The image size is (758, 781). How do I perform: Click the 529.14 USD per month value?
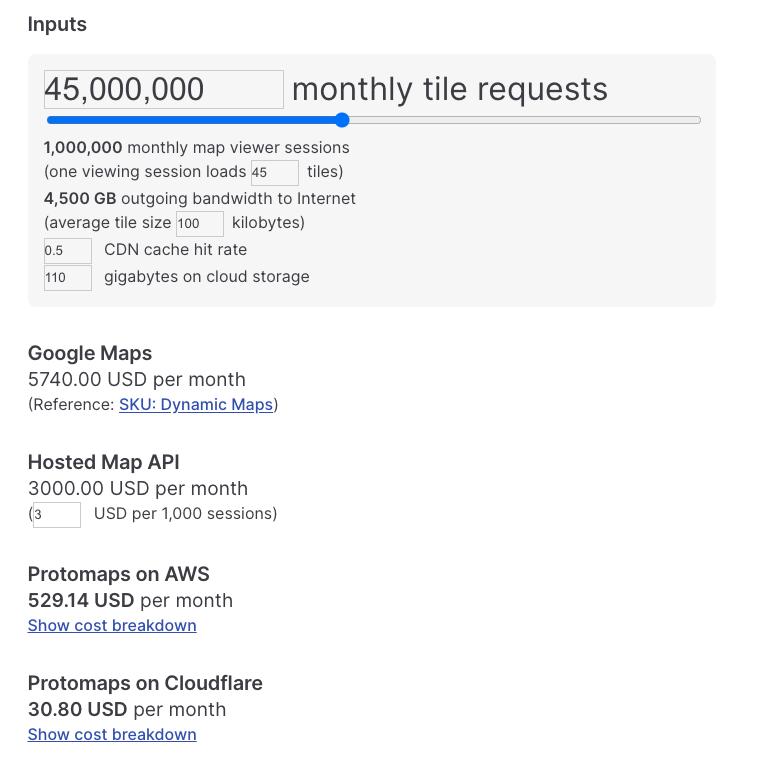coord(130,601)
